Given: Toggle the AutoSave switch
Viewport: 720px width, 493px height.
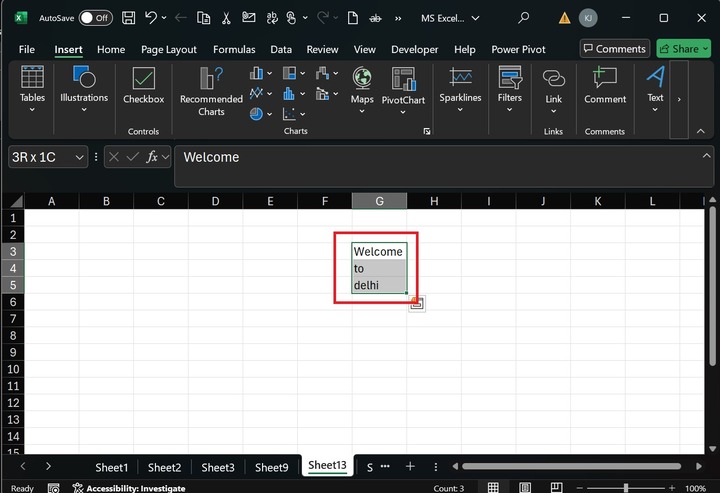Looking at the screenshot, I should coord(95,18).
